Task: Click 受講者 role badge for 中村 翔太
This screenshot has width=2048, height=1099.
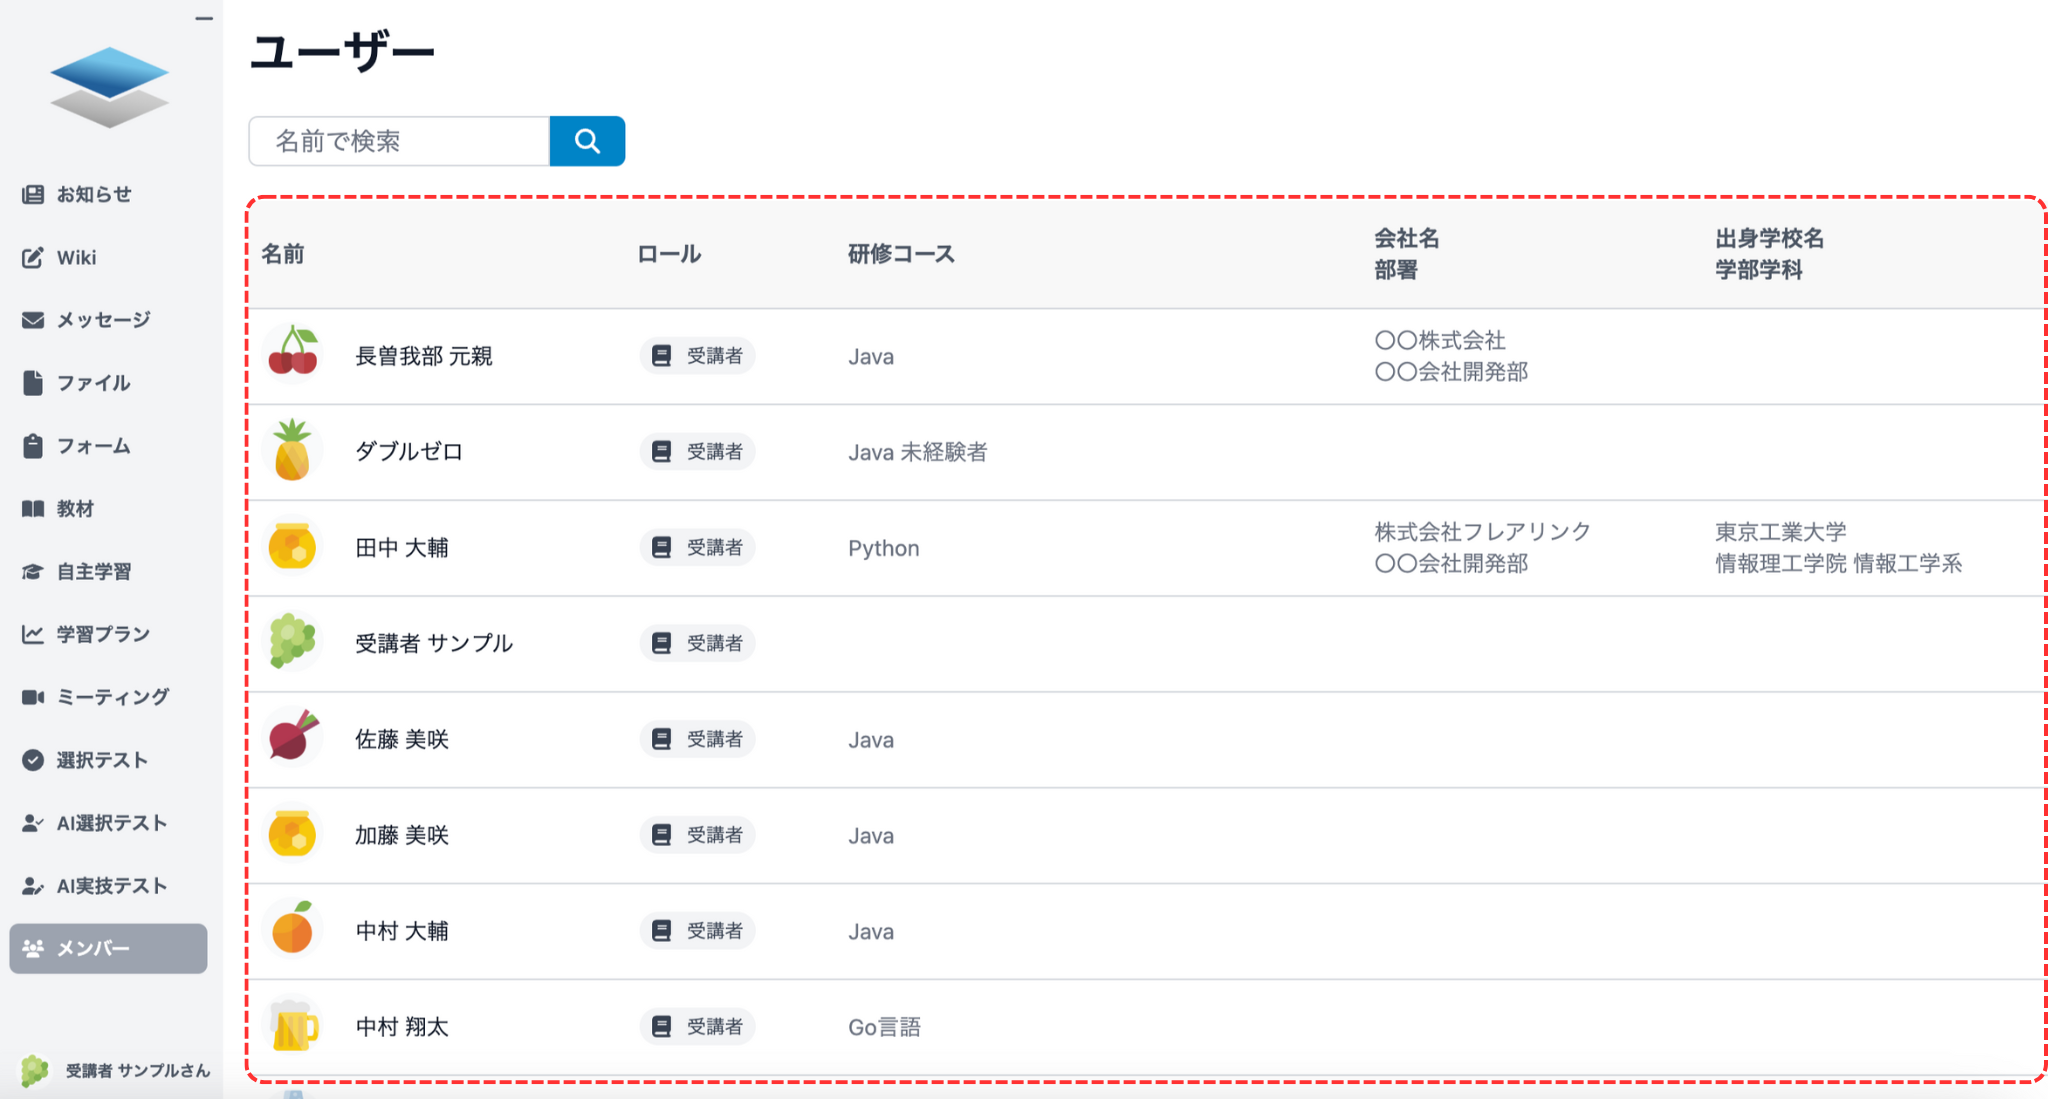Action: click(x=698, y=1026)
